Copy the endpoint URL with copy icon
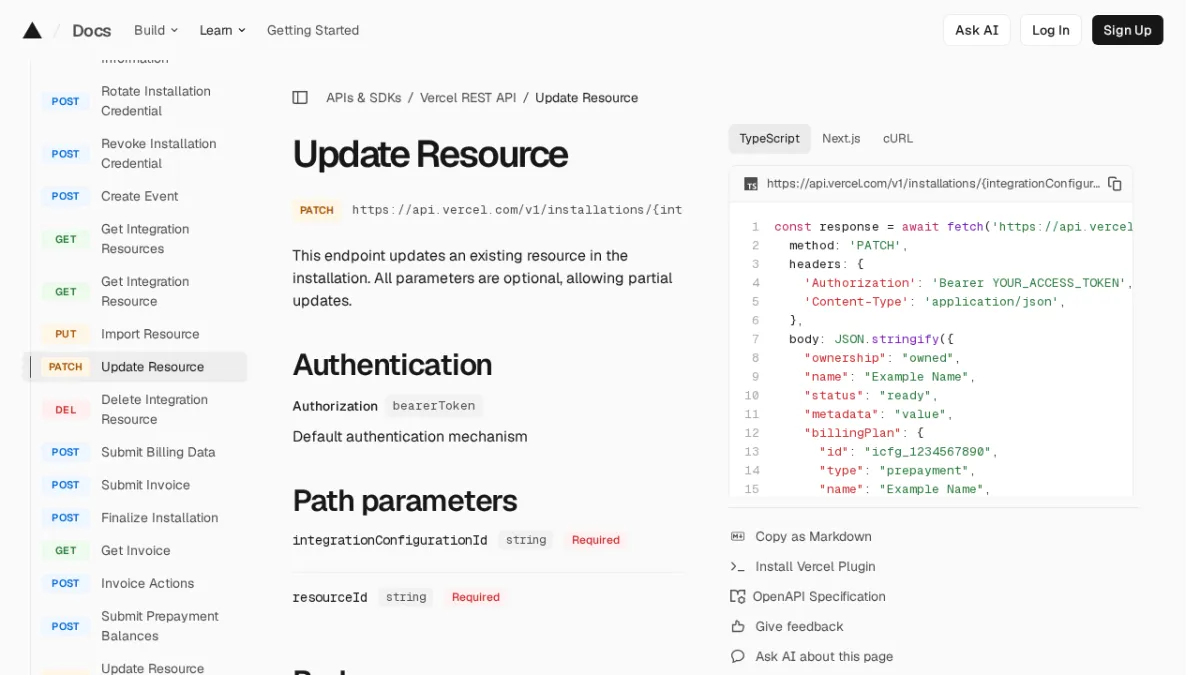The image size is (1200, 675). point(1114,184)
